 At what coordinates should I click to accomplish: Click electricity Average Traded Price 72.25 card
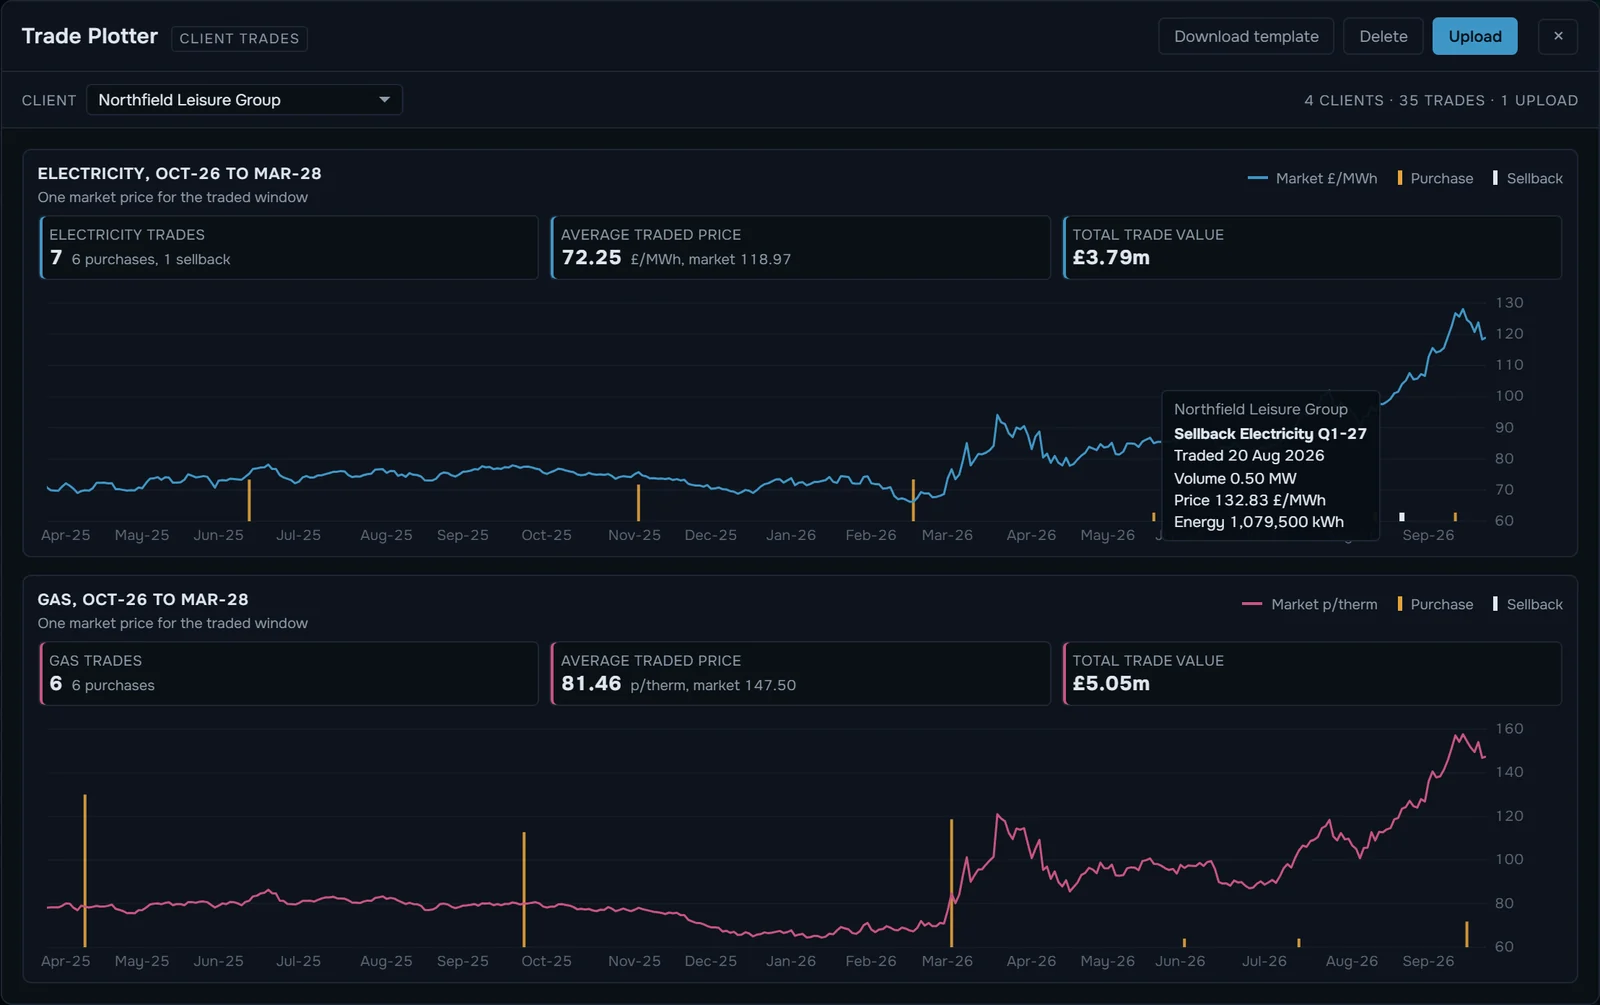click(800, 247)
